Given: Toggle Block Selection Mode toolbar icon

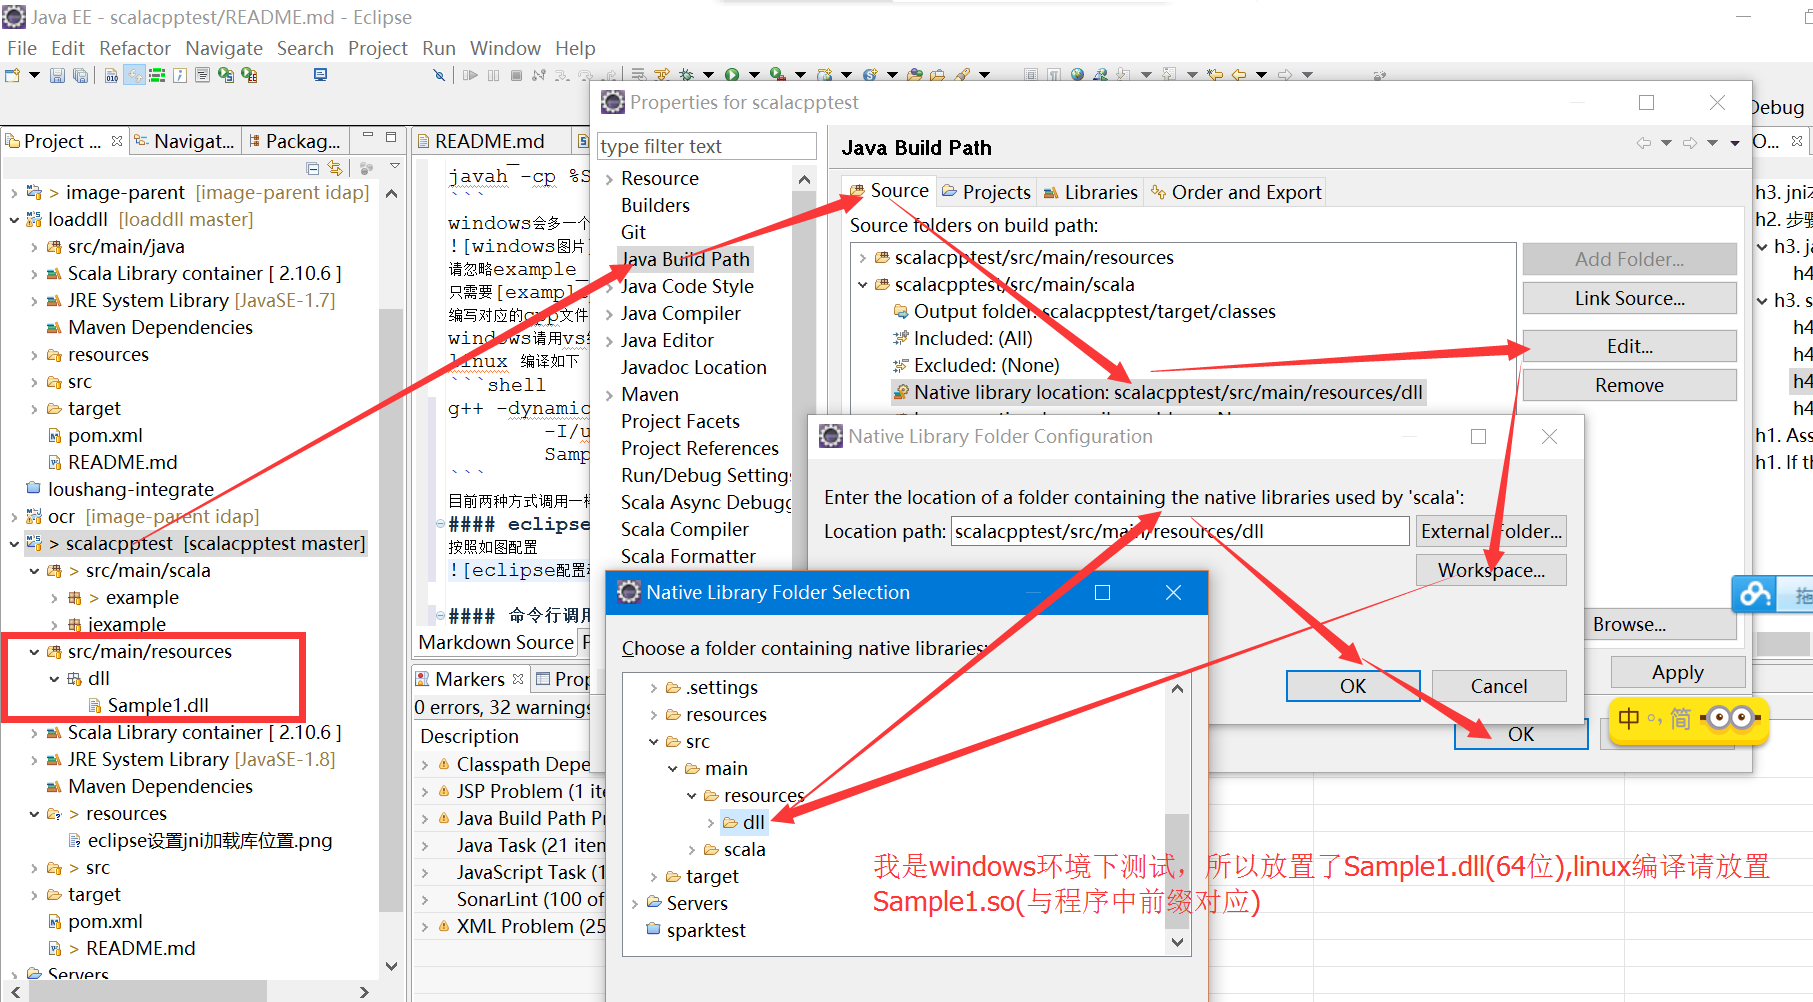Looking at the screenshot, I should [1031, 74].
